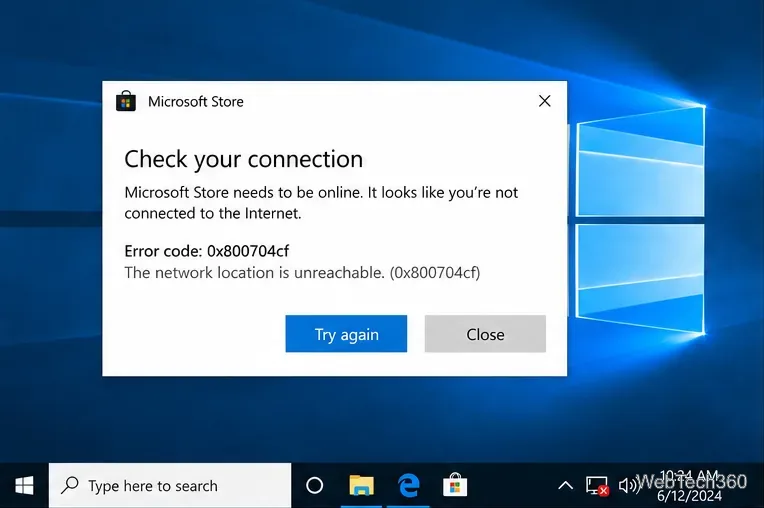Click the Microsoft Store title text
764x508 pixels.
[196, 101]
